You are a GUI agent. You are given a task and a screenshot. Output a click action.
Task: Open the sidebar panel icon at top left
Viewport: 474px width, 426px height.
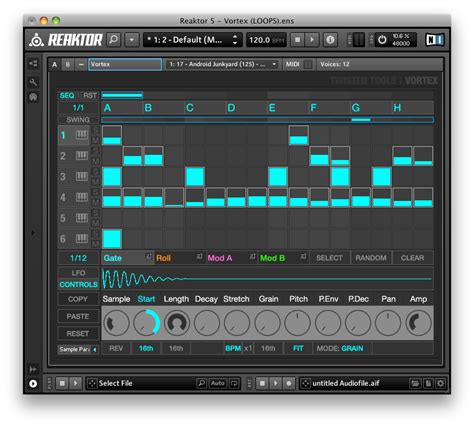tap(33, 64)
